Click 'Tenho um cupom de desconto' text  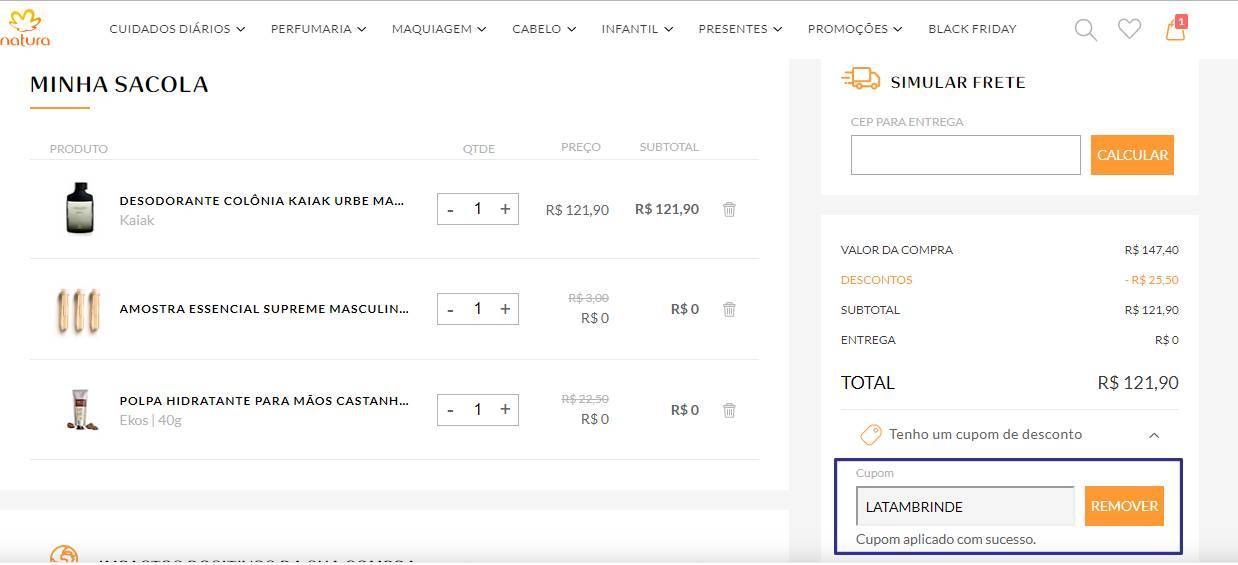[985, 434]
